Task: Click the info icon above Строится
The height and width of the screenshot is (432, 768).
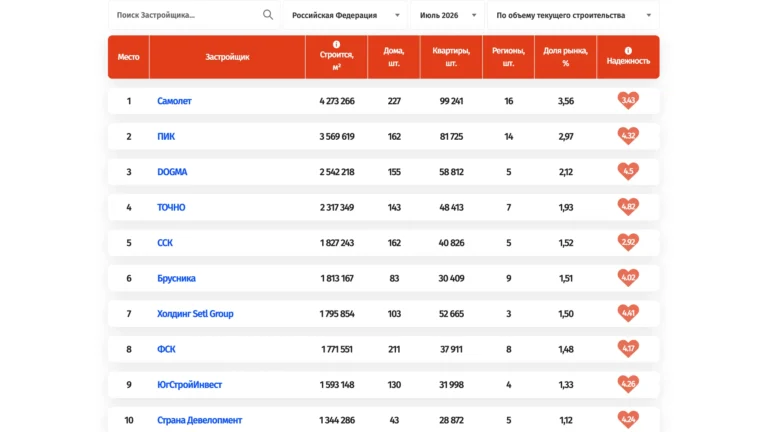Action: coord(336,45)
